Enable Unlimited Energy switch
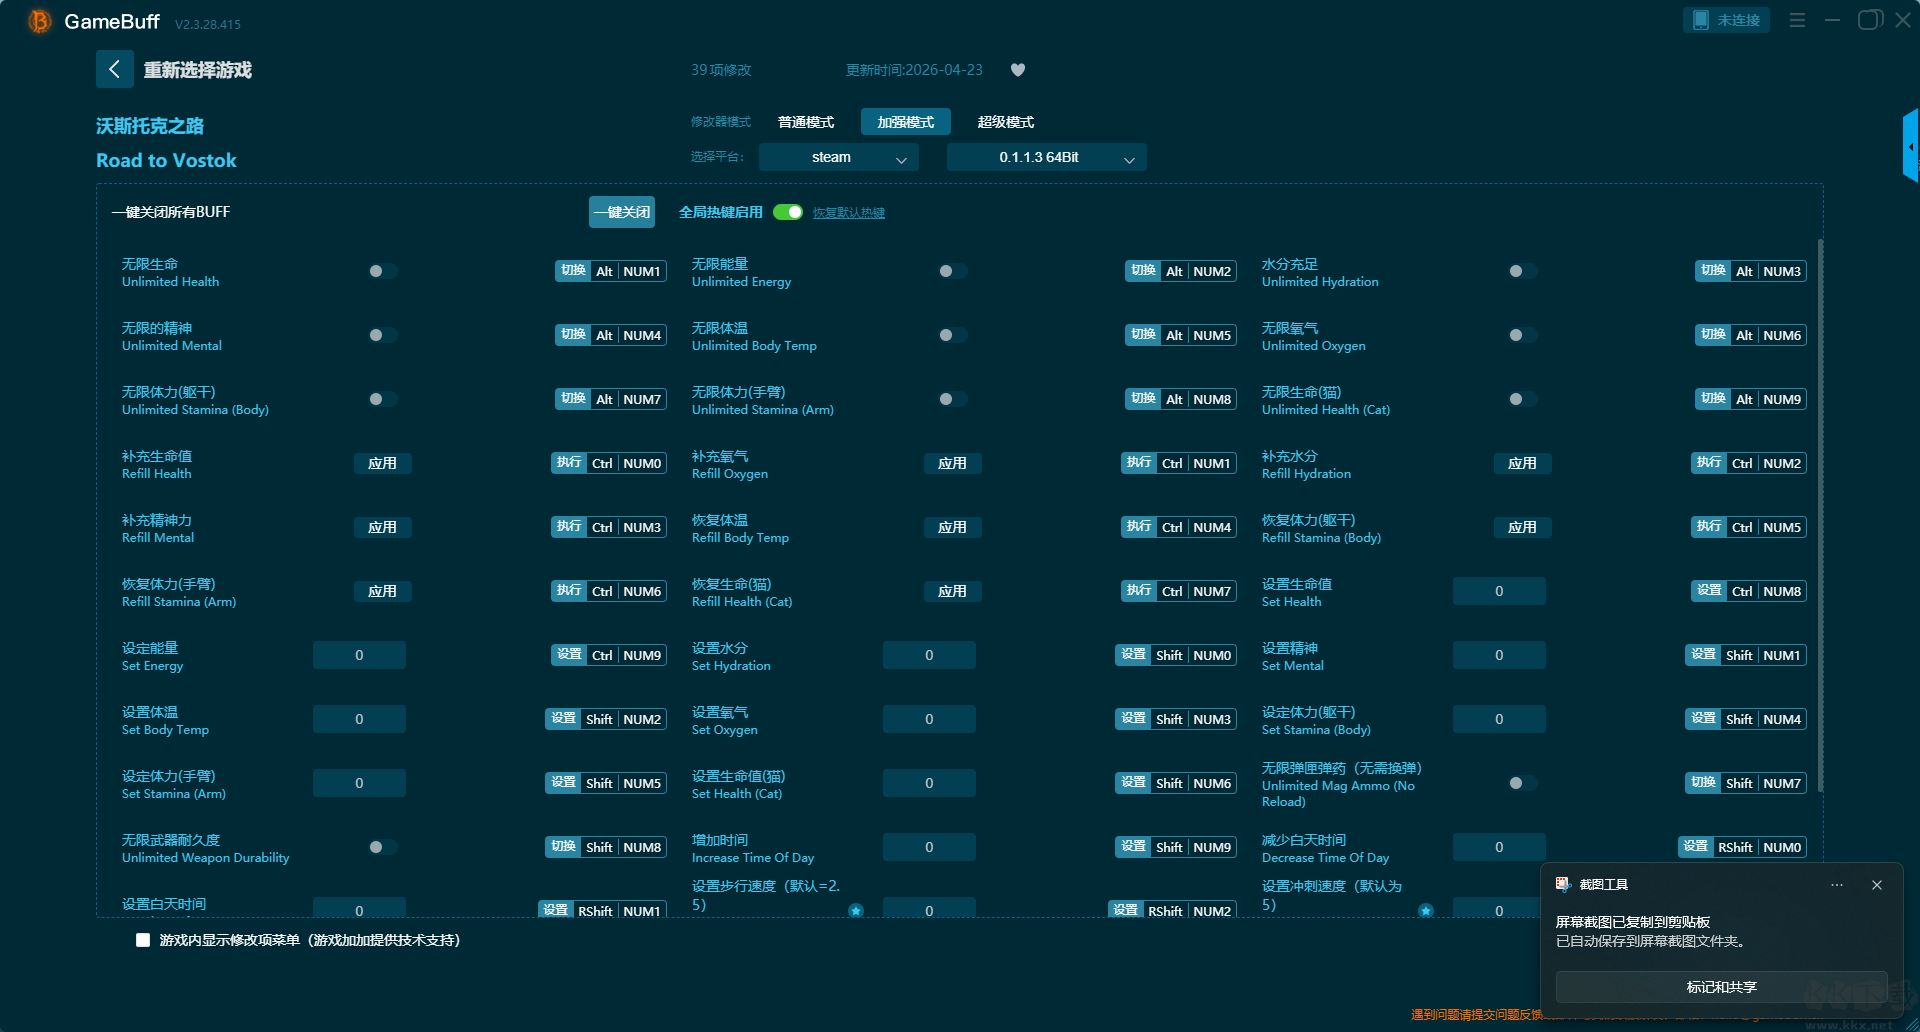The width and height of the screenshot is (1920, 1032). (952, 271)
